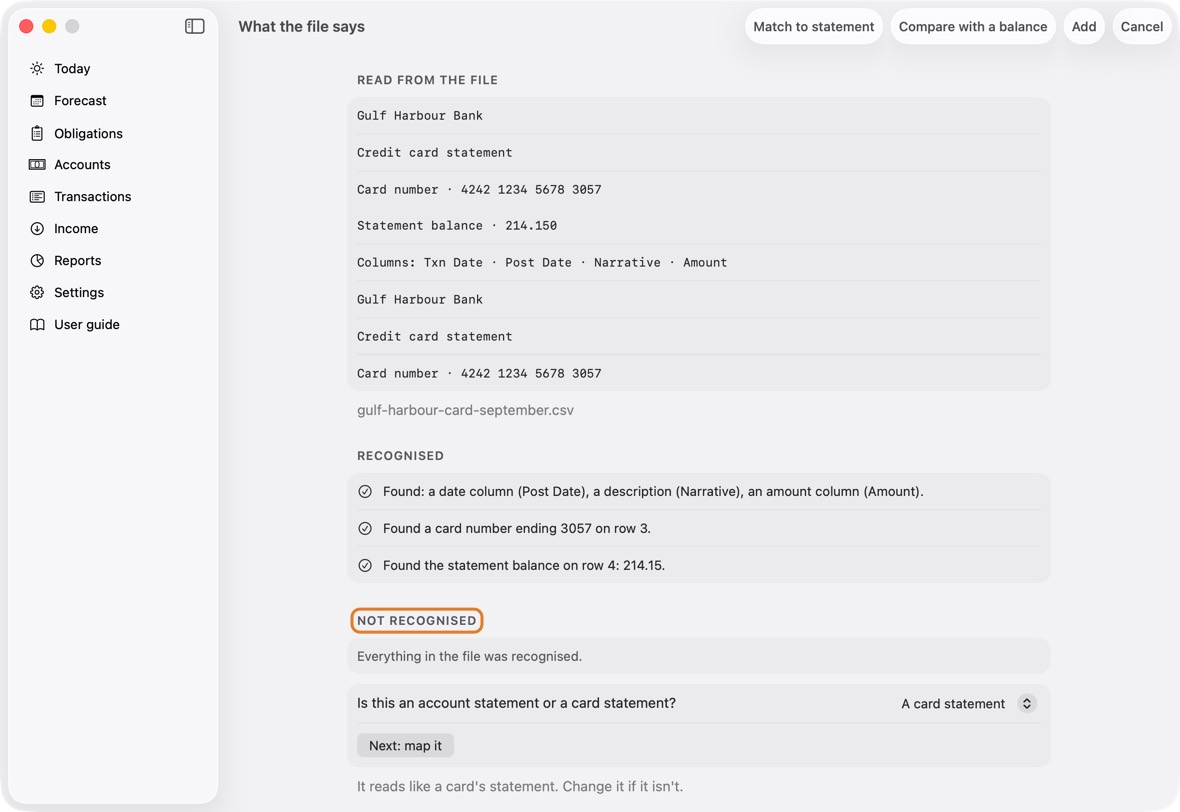The height and width of the screenshot is (812, 1180).
Task: Click the Transactions list icon
Action: (x=37, y=196)
